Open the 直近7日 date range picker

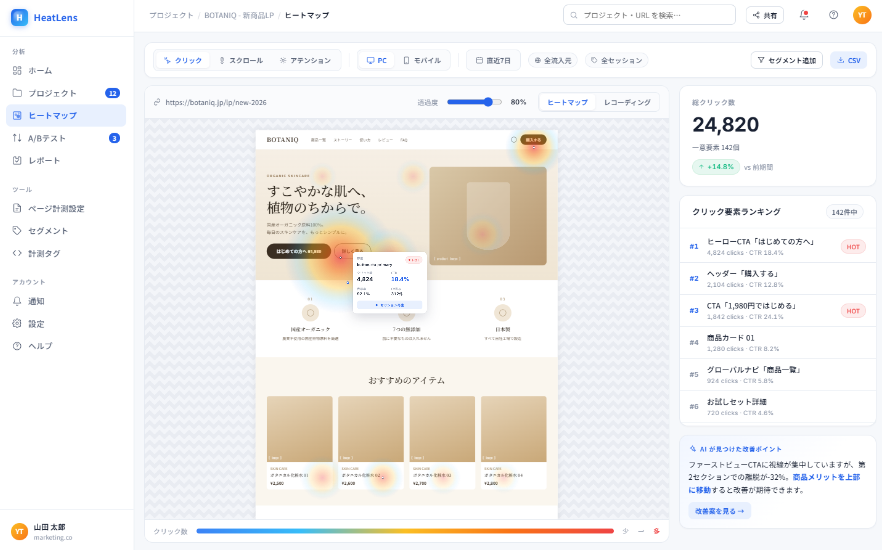[493, 60]
